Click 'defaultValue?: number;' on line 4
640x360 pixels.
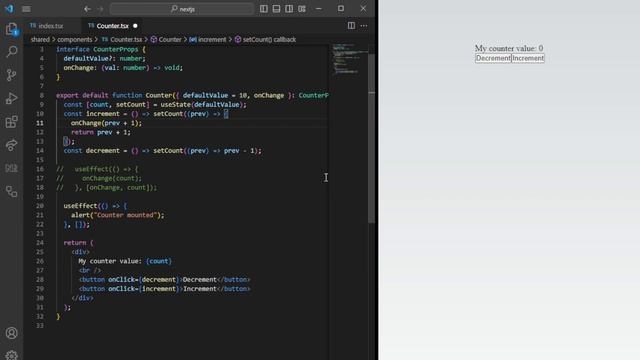[x=104, y=58]
